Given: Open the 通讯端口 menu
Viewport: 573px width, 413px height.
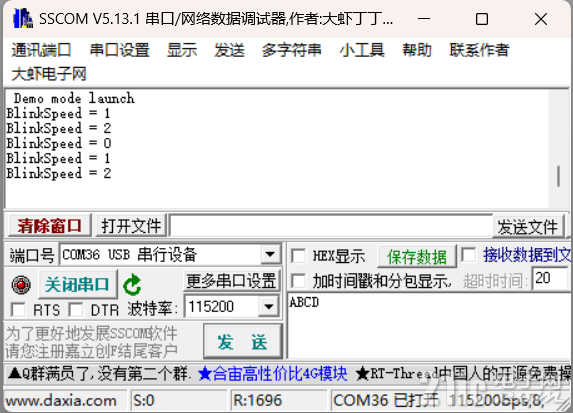Looking at the screenshot, I should (x=41, y=50).
